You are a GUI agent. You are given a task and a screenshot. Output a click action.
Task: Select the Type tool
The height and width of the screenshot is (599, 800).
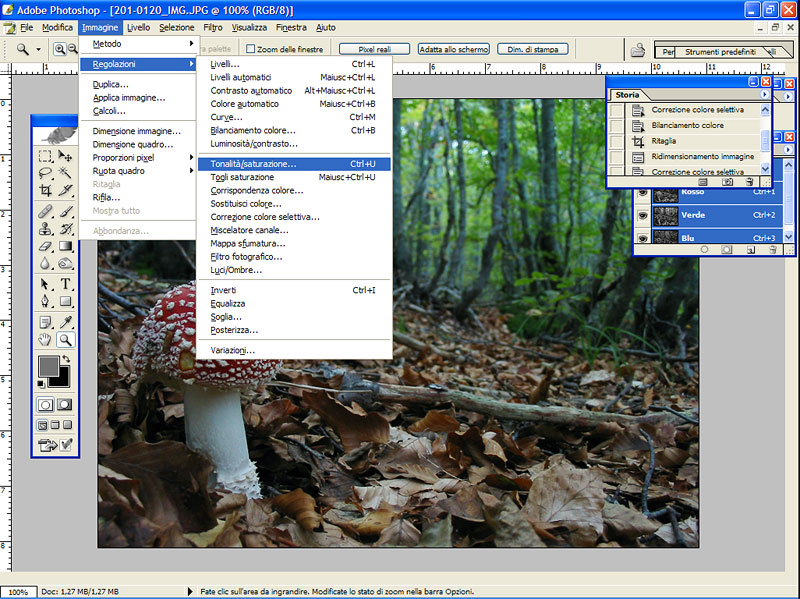[x=66, y=284]
